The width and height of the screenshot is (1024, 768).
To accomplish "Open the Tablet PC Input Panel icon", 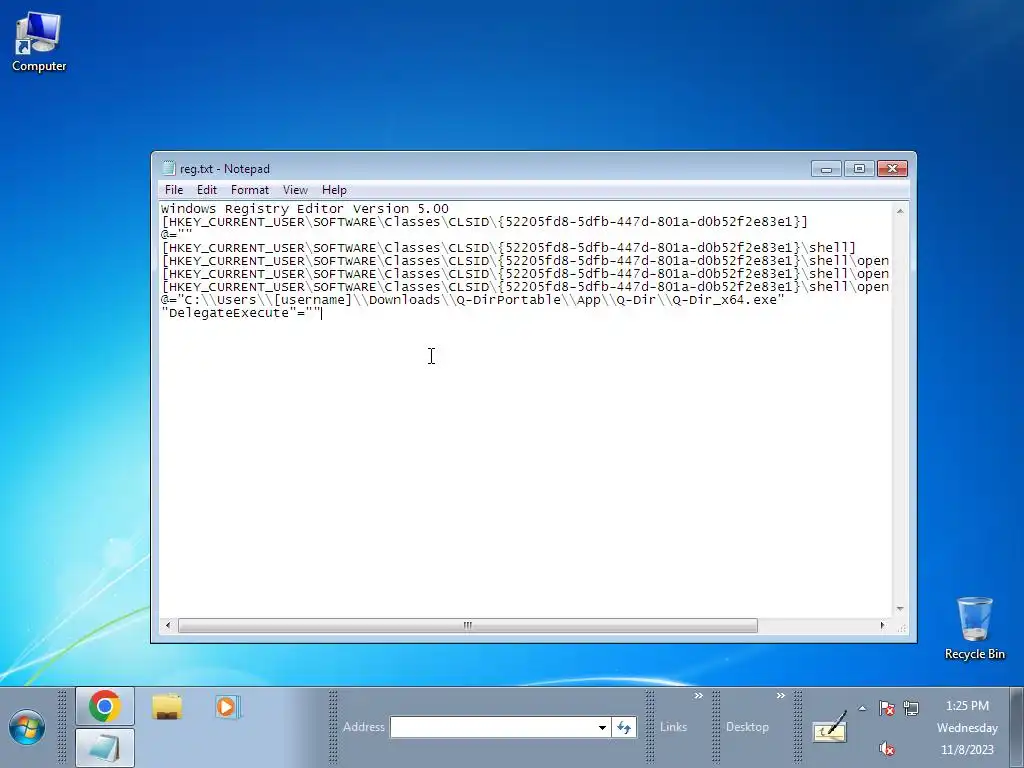I will point(829,728).
